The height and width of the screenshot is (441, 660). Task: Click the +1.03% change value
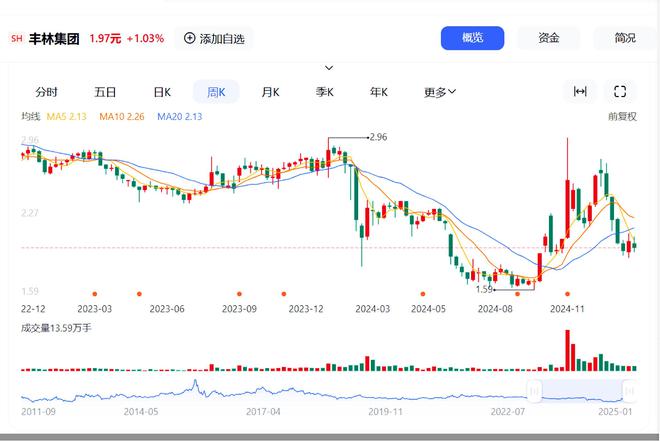(145, 39)
